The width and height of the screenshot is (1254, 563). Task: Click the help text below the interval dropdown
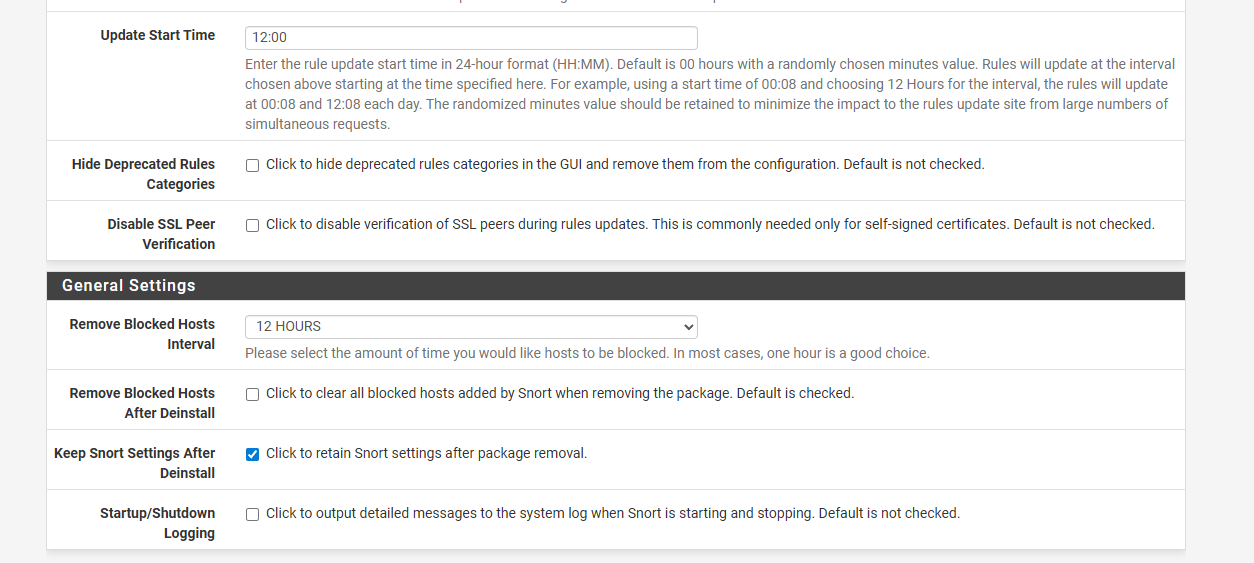pos(587,353)
